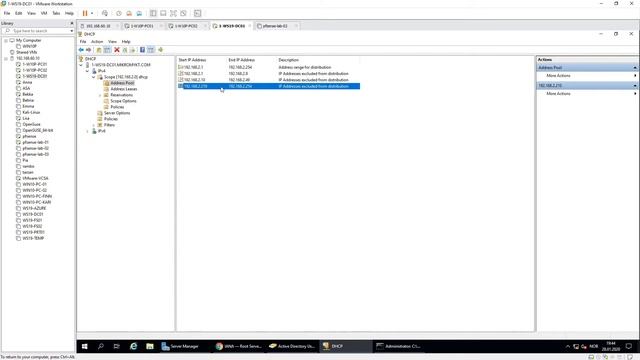The image size is (640, 360).
Task: Select Scope Options in DHCP tree
Action: click(x=123, y=101)
